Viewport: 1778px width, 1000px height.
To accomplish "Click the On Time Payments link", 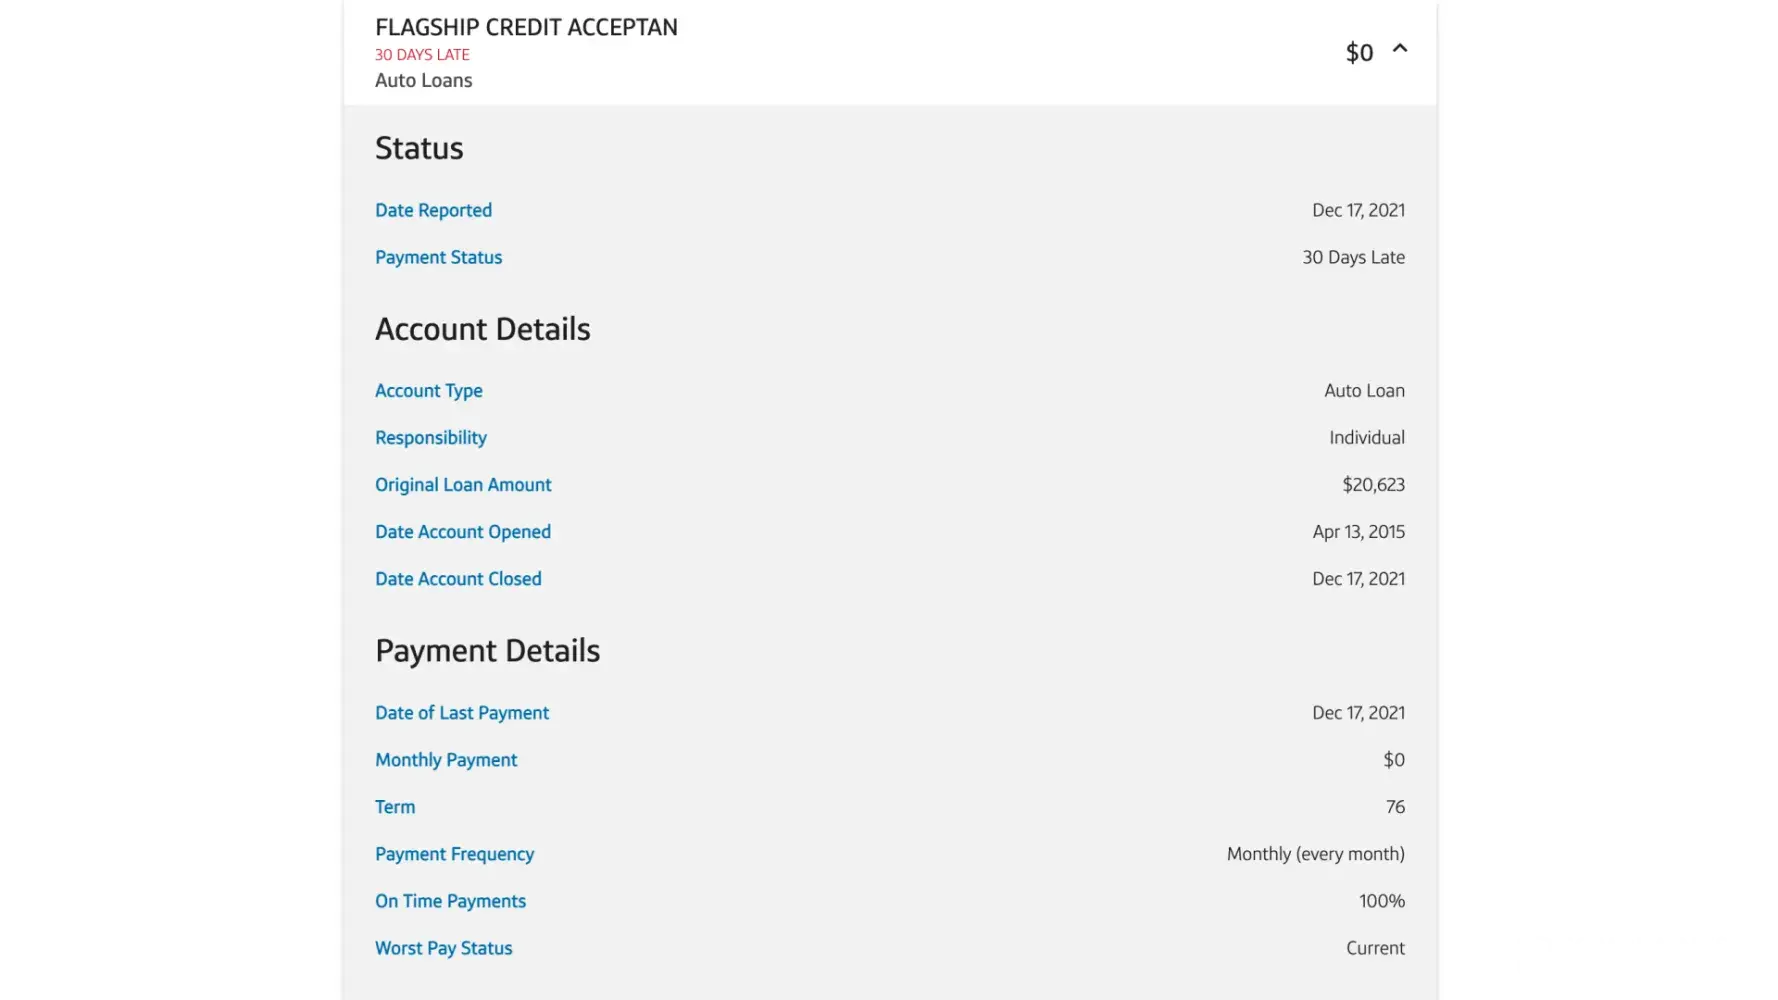I will (450, 901).
